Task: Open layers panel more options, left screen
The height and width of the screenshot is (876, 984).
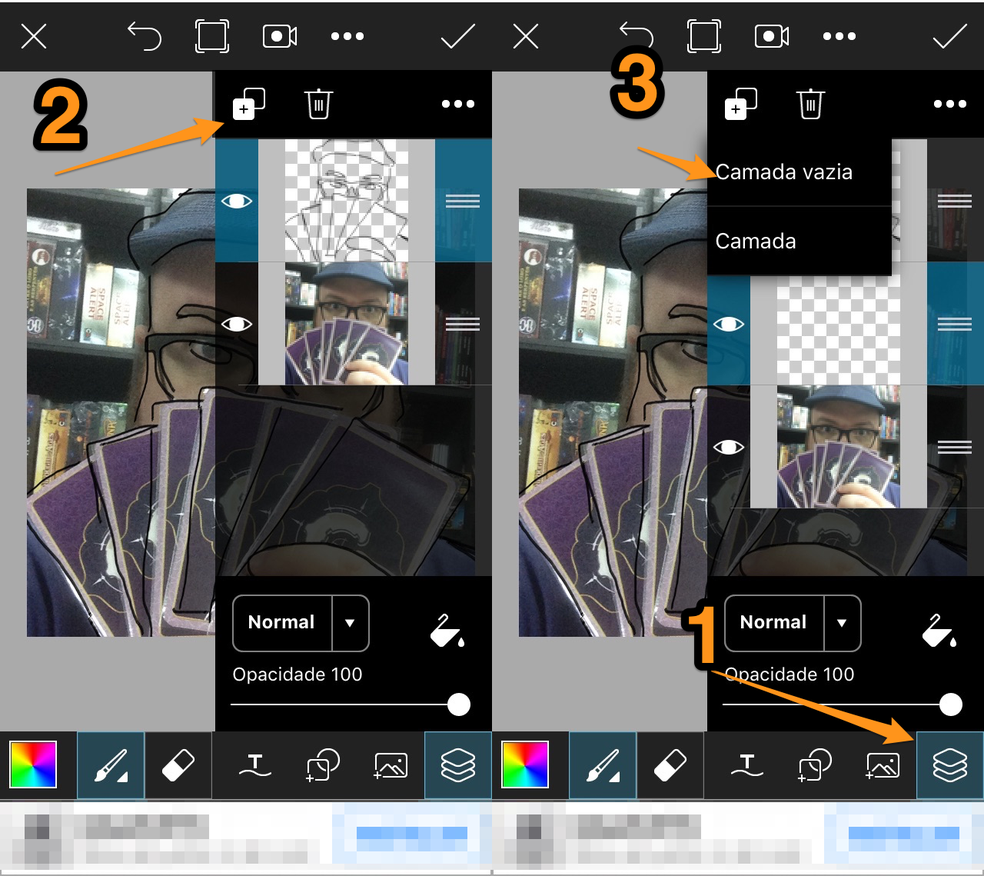Action: pos(458,104)
